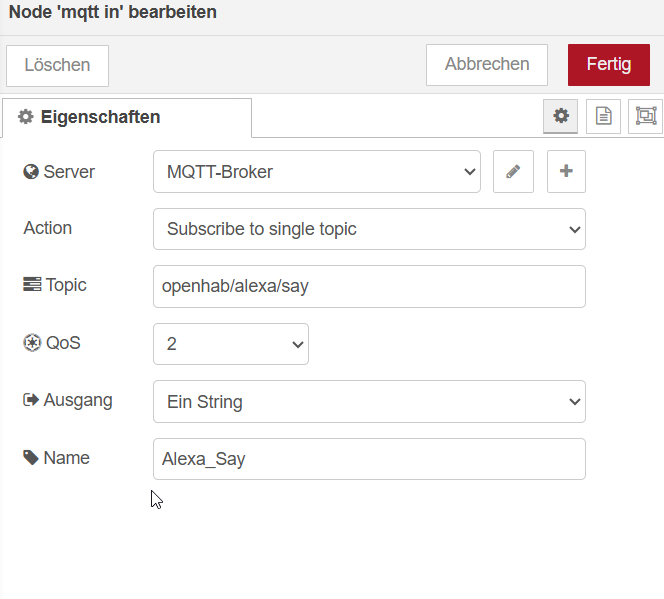This screenshot has width=664, height=599.
Task: Click the QoS icon next to the label
Action: coord(31,343)
